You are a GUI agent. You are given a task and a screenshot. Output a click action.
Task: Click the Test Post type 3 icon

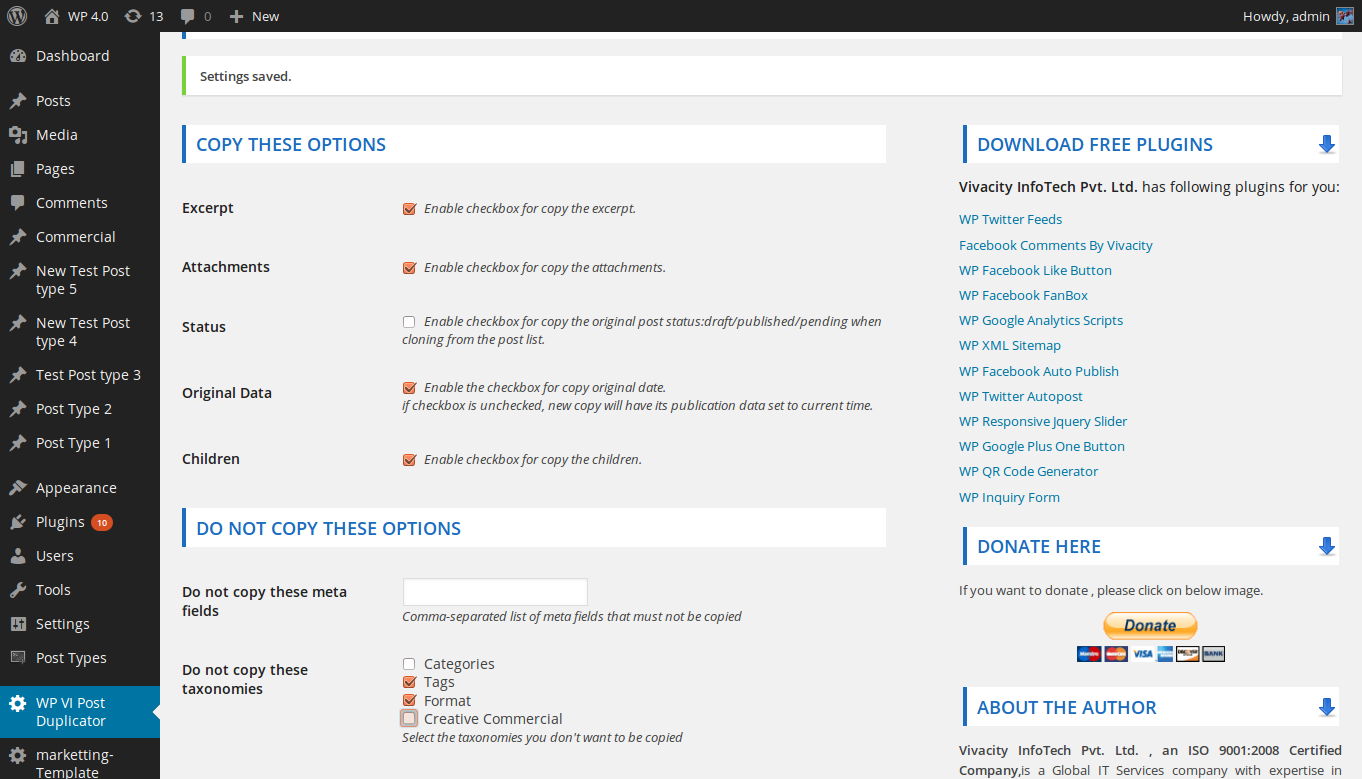click(x=17, y=375)
